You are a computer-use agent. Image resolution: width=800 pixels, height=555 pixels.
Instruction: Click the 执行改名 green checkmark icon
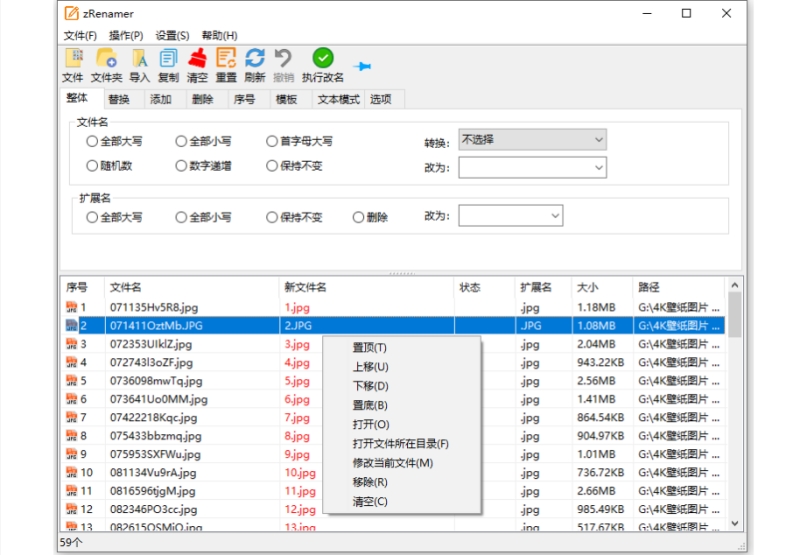point(323,58)
